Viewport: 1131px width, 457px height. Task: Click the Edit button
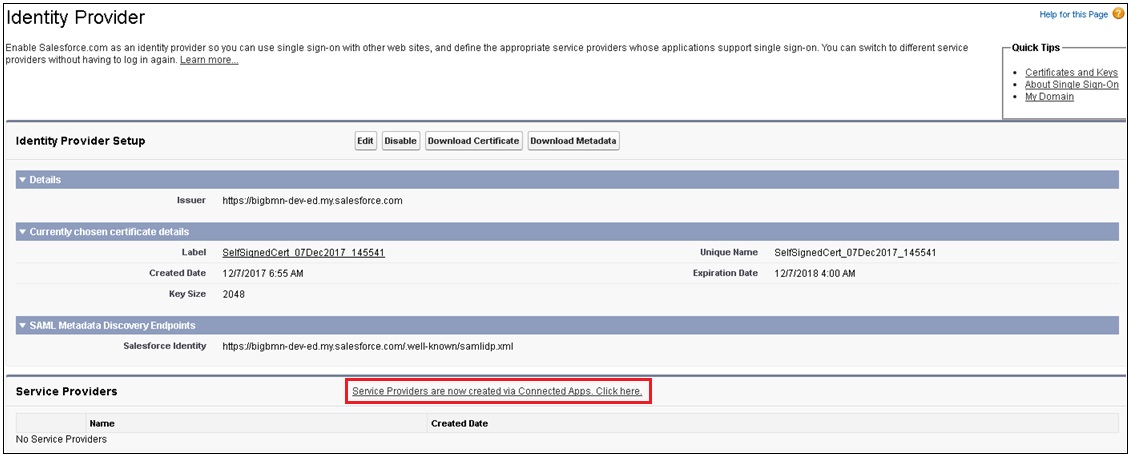pos(366,141)
